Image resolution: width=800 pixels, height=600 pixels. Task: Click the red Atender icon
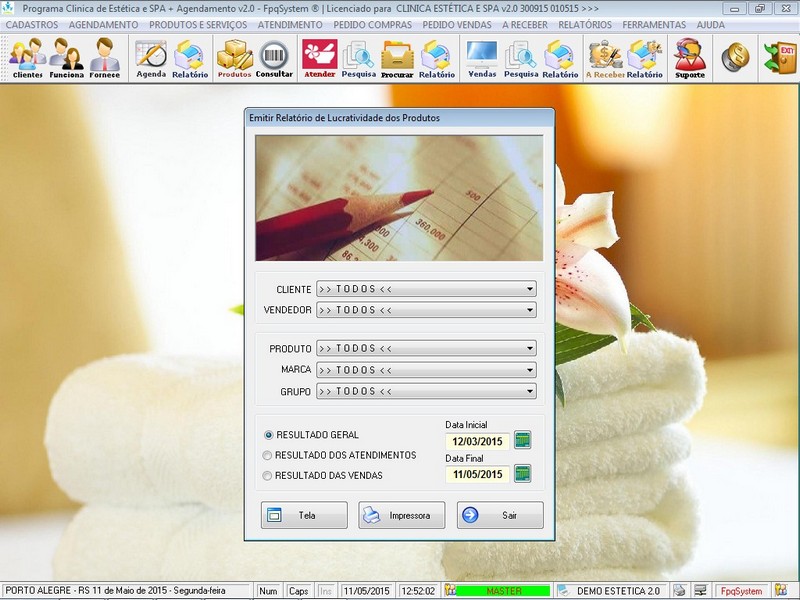[x=319, y=58]
